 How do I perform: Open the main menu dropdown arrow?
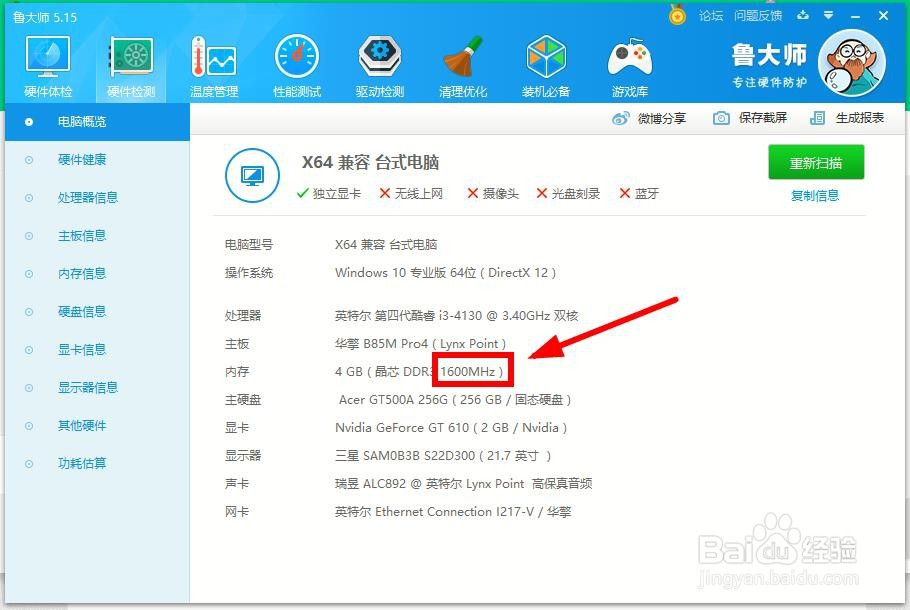point(826,16)
